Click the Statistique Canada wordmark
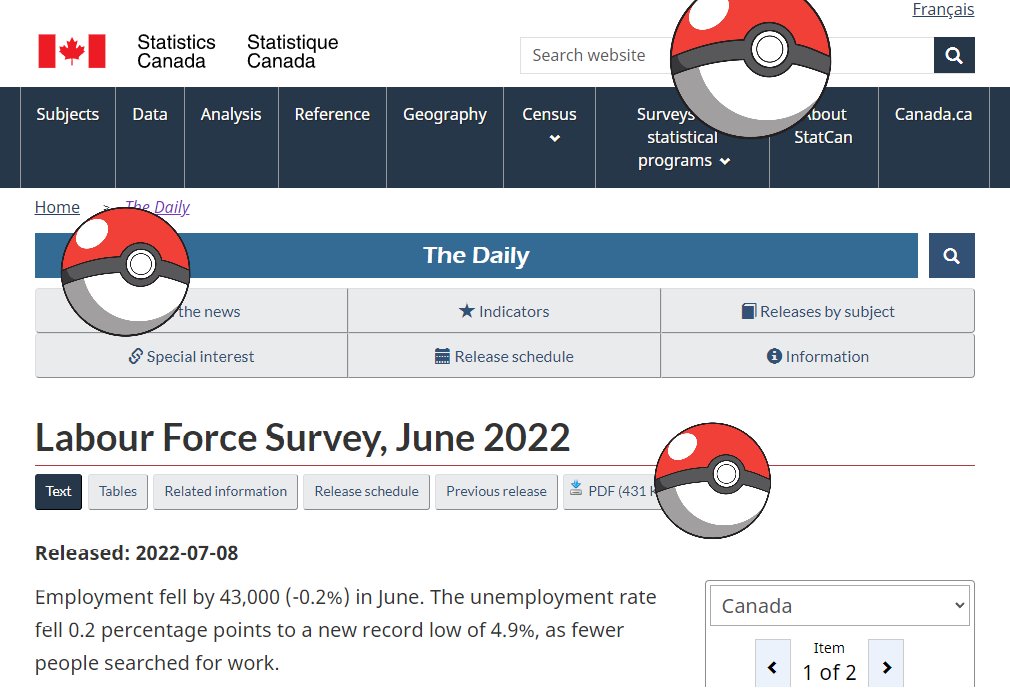The image size is (1010, 691). [292, 52]
